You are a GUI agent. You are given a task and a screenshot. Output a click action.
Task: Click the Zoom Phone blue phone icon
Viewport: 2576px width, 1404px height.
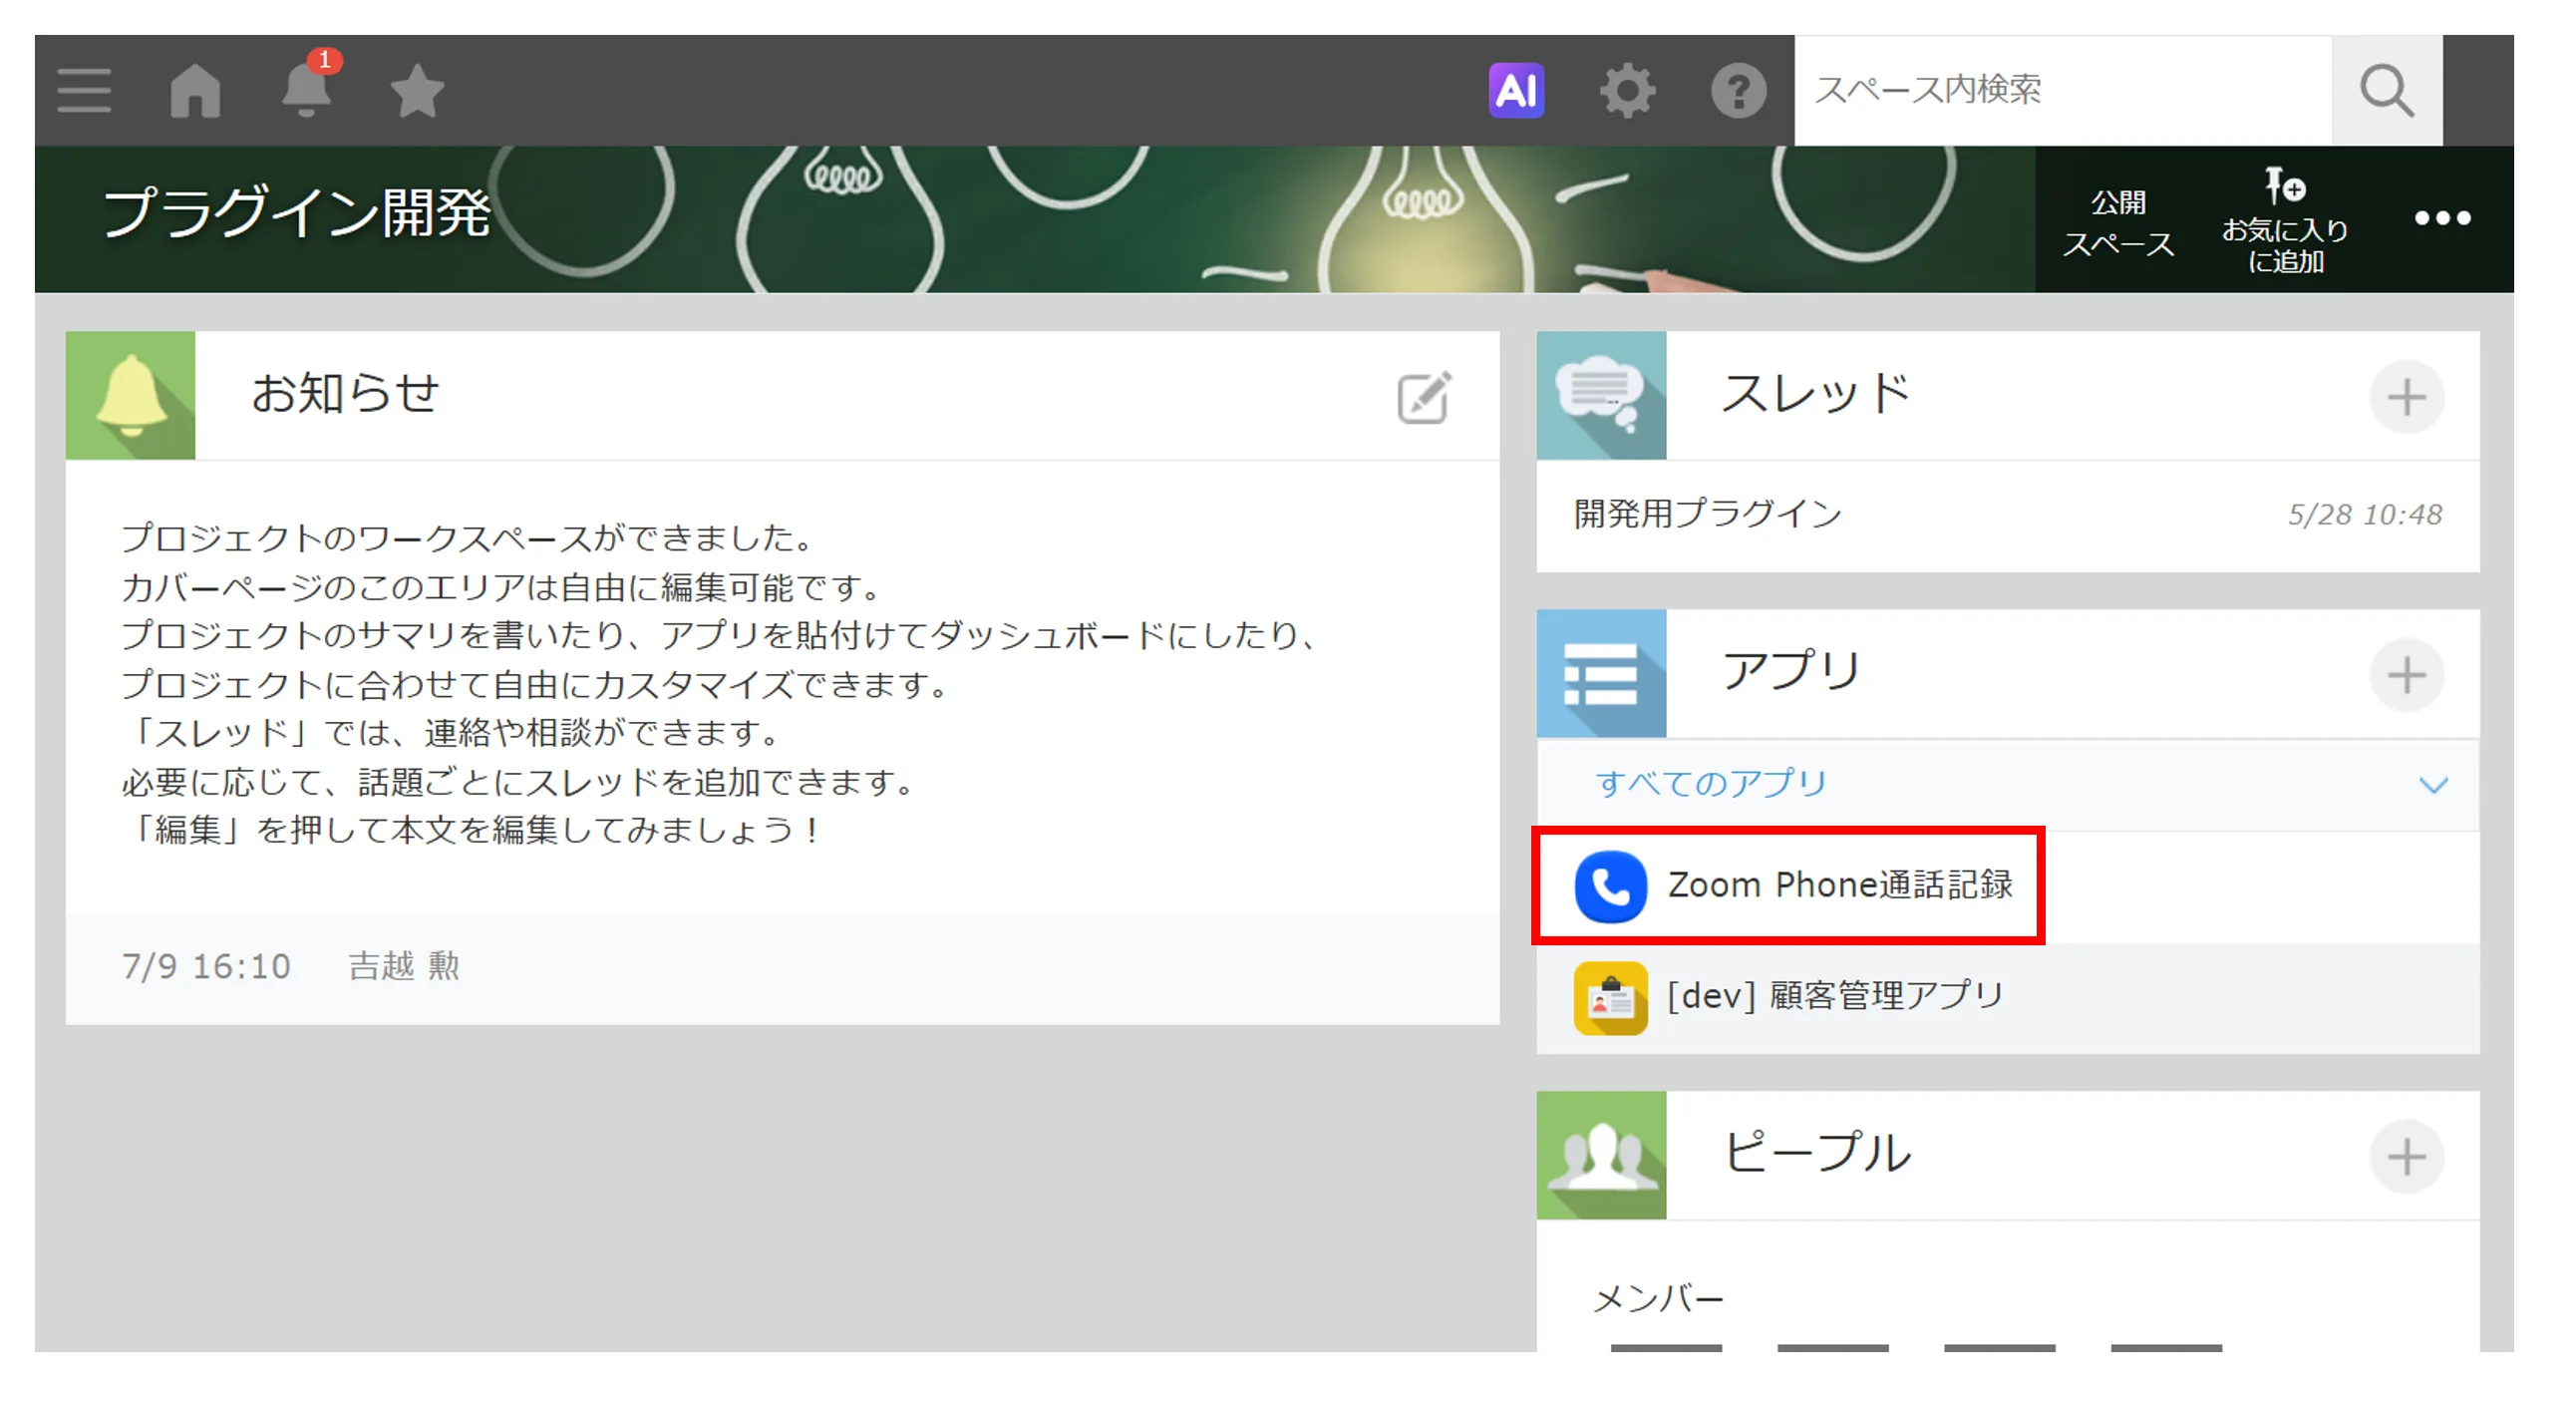point(1610,886)
